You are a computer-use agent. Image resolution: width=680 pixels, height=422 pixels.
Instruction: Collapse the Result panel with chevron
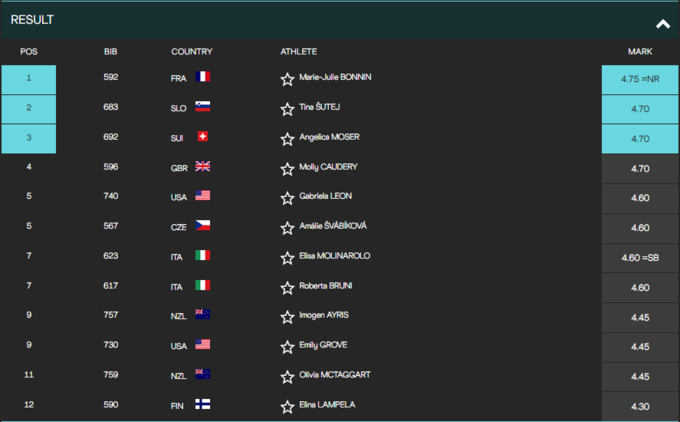[662, 23]
